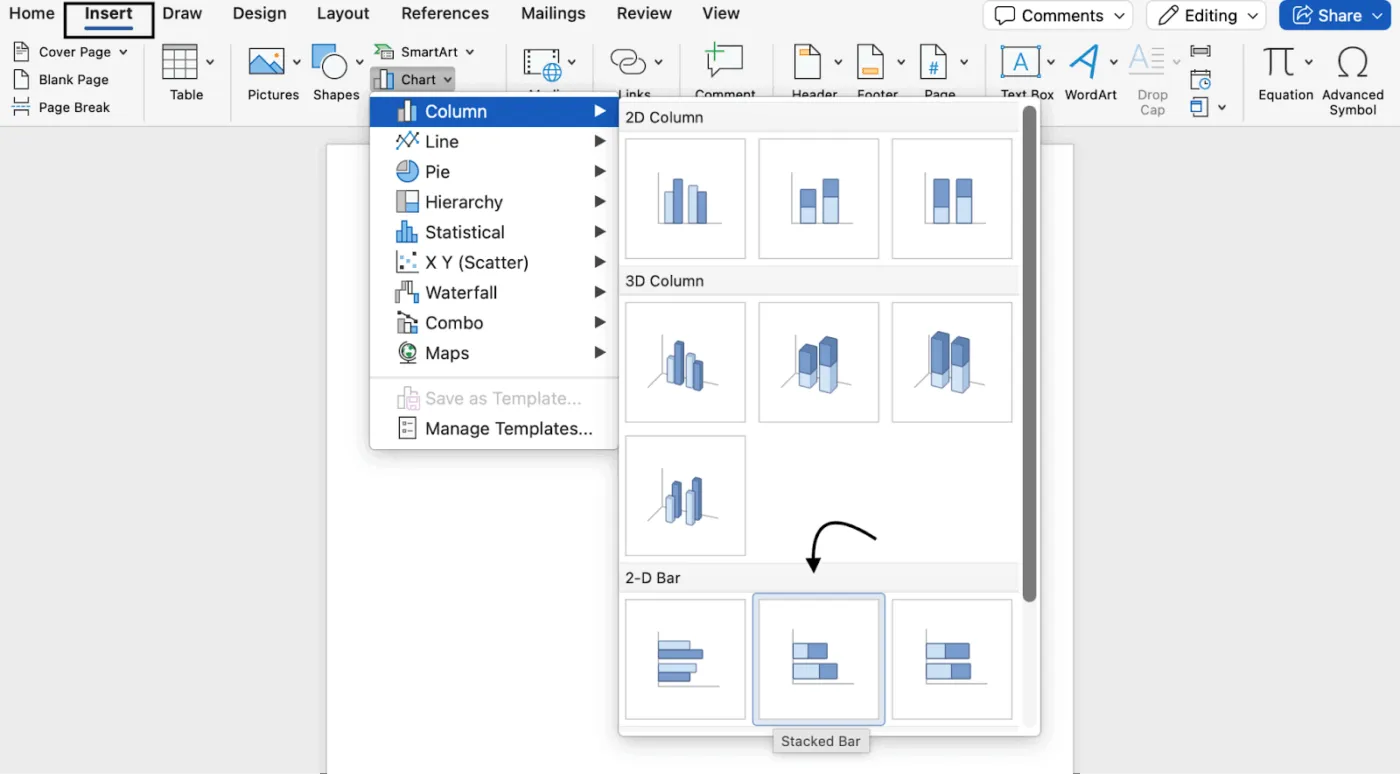Expand the Shapes dropdown arrow

pyautogui.click(x=359, y=62)
